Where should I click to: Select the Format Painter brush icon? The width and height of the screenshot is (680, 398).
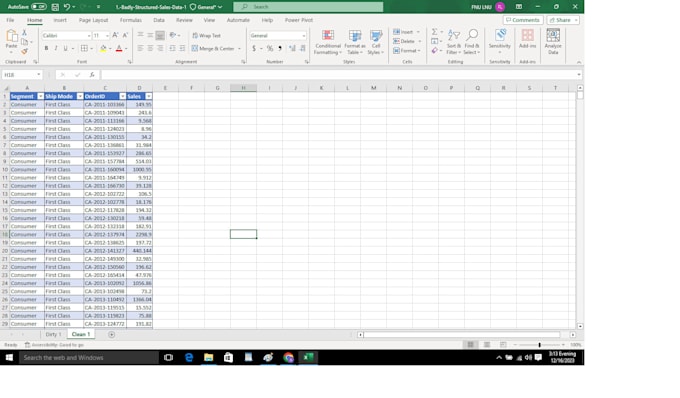coord(24,51)
